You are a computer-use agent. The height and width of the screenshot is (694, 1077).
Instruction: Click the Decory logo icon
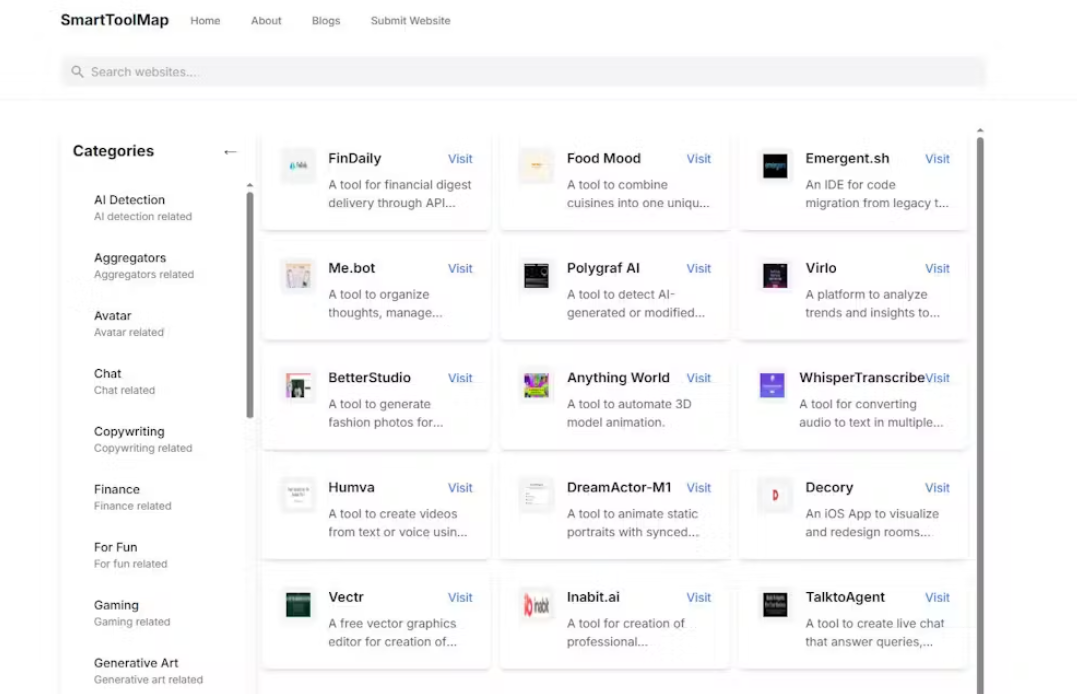point(775,495)
